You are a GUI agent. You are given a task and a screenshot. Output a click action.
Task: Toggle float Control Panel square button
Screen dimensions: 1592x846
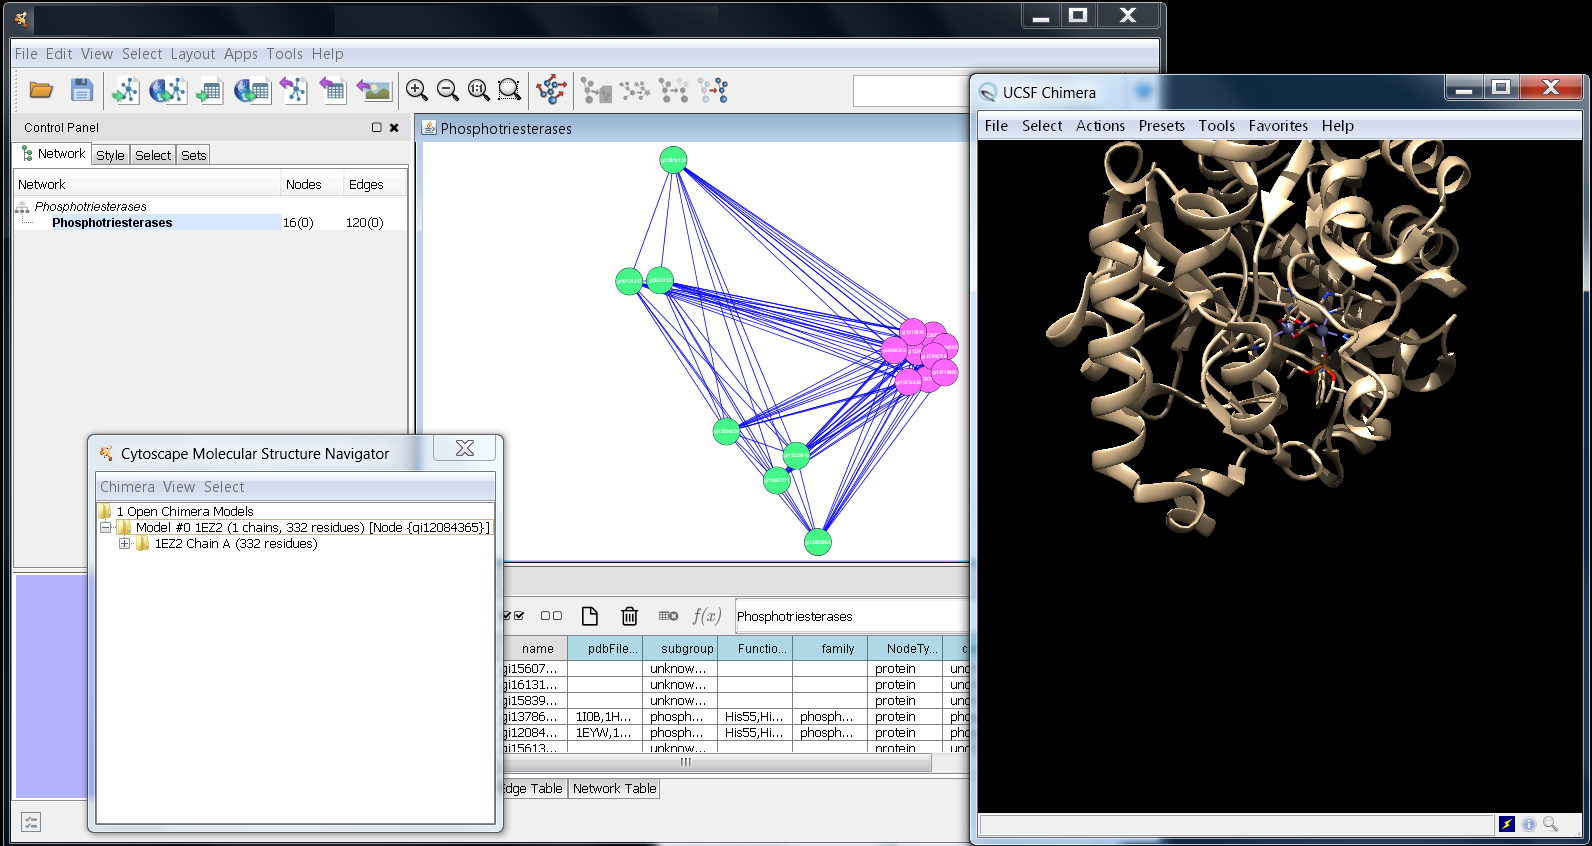(x=377, y=128)
